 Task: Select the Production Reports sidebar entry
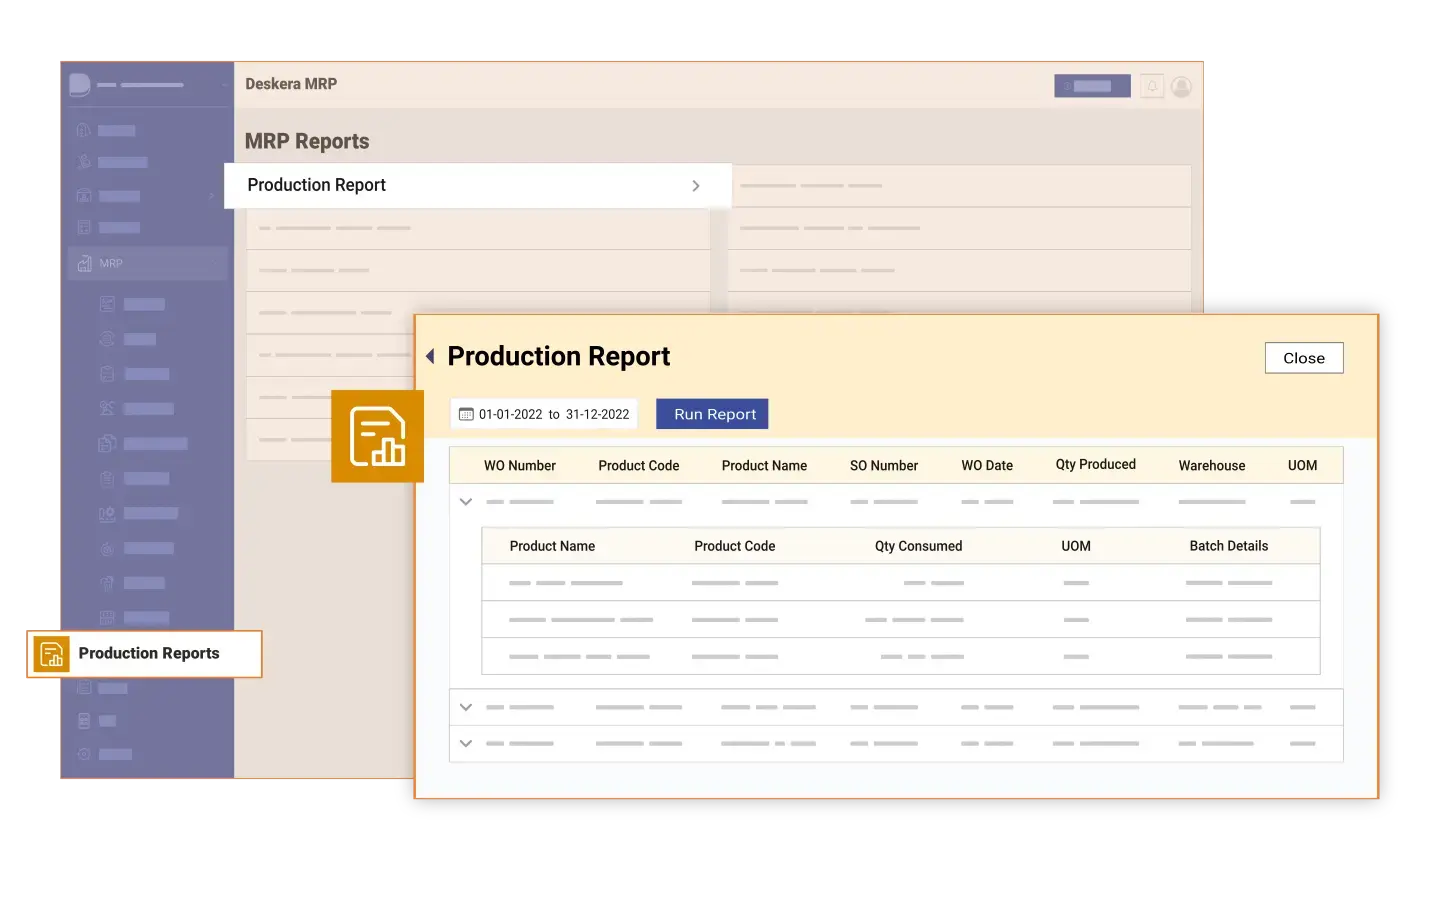149,653
